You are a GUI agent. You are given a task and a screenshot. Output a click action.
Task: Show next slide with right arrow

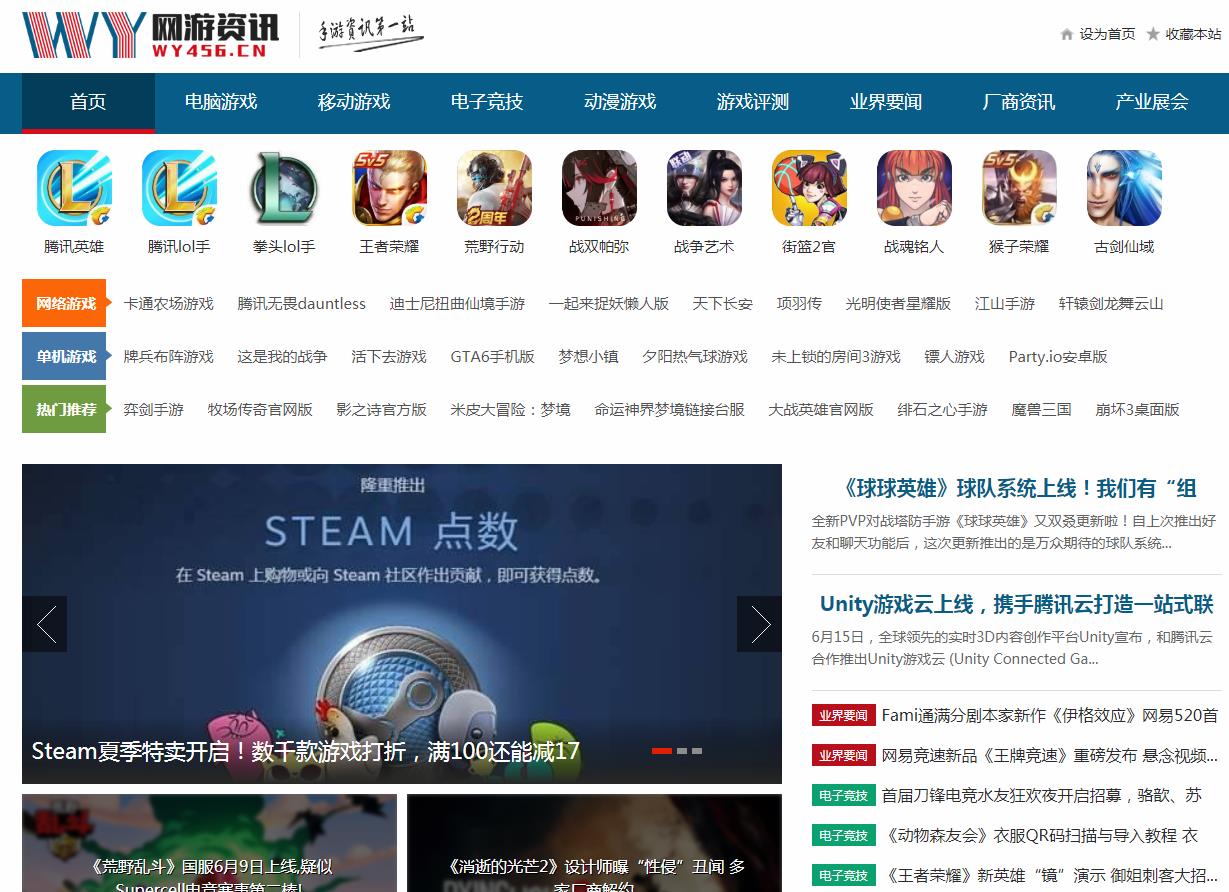click(759, 624)
